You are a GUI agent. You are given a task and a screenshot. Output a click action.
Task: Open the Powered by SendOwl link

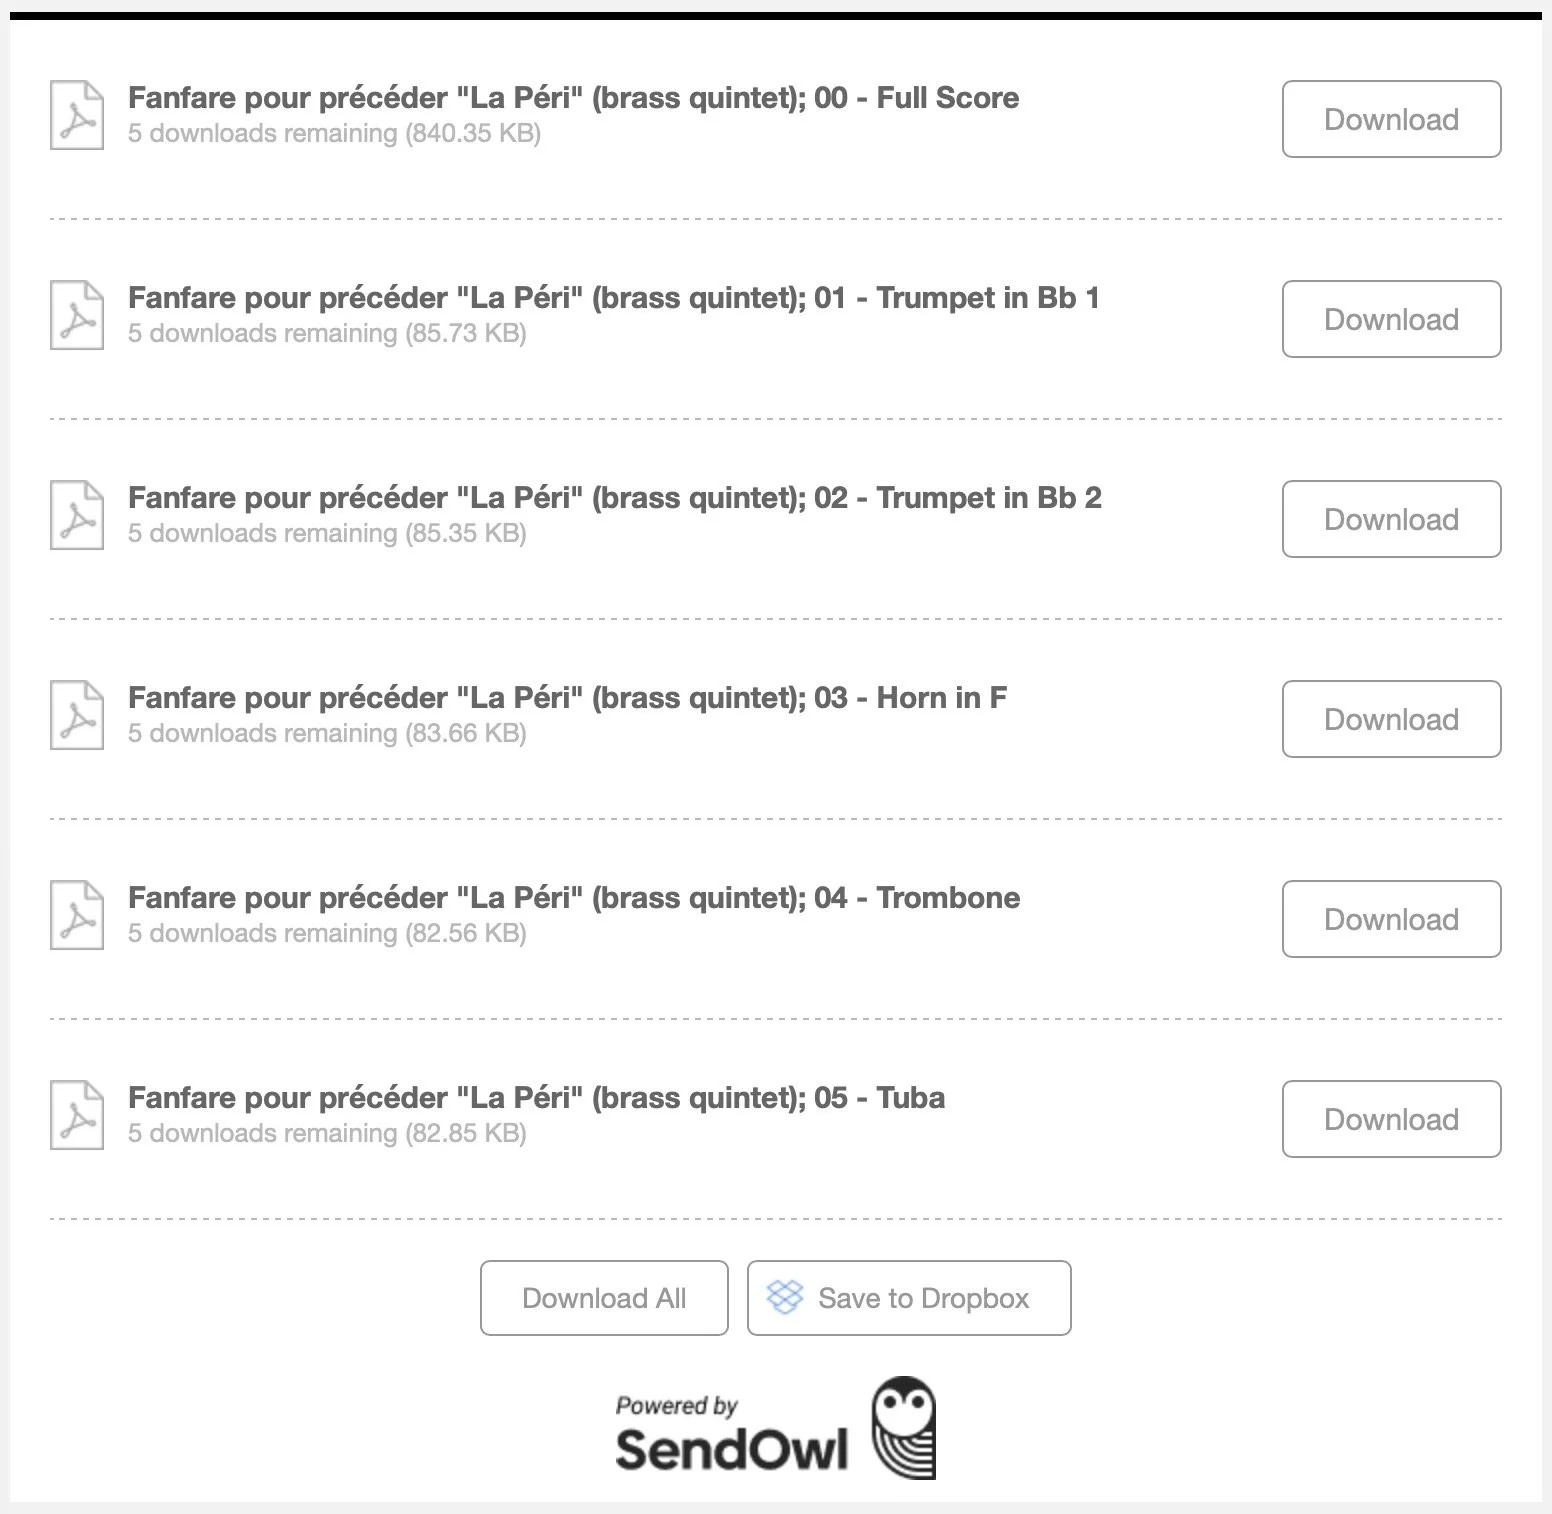[775, 1428]
